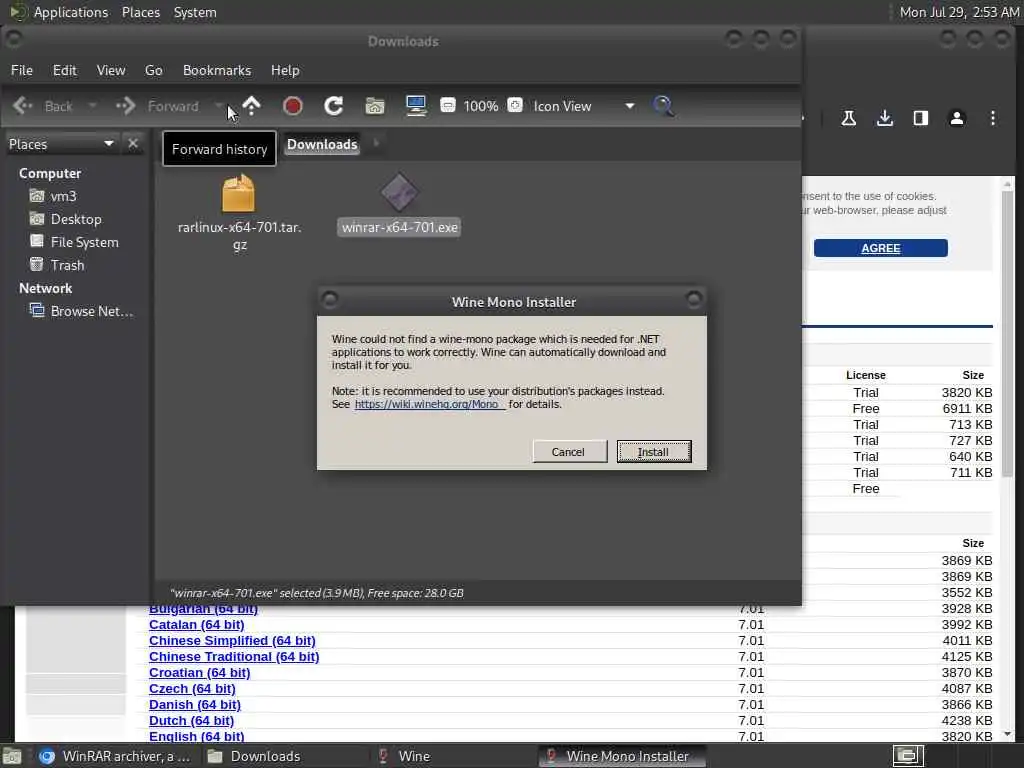Expand the Forward history dropdown arrow
This screenshot has width=1024, height=768.
(x=219, y=106)
